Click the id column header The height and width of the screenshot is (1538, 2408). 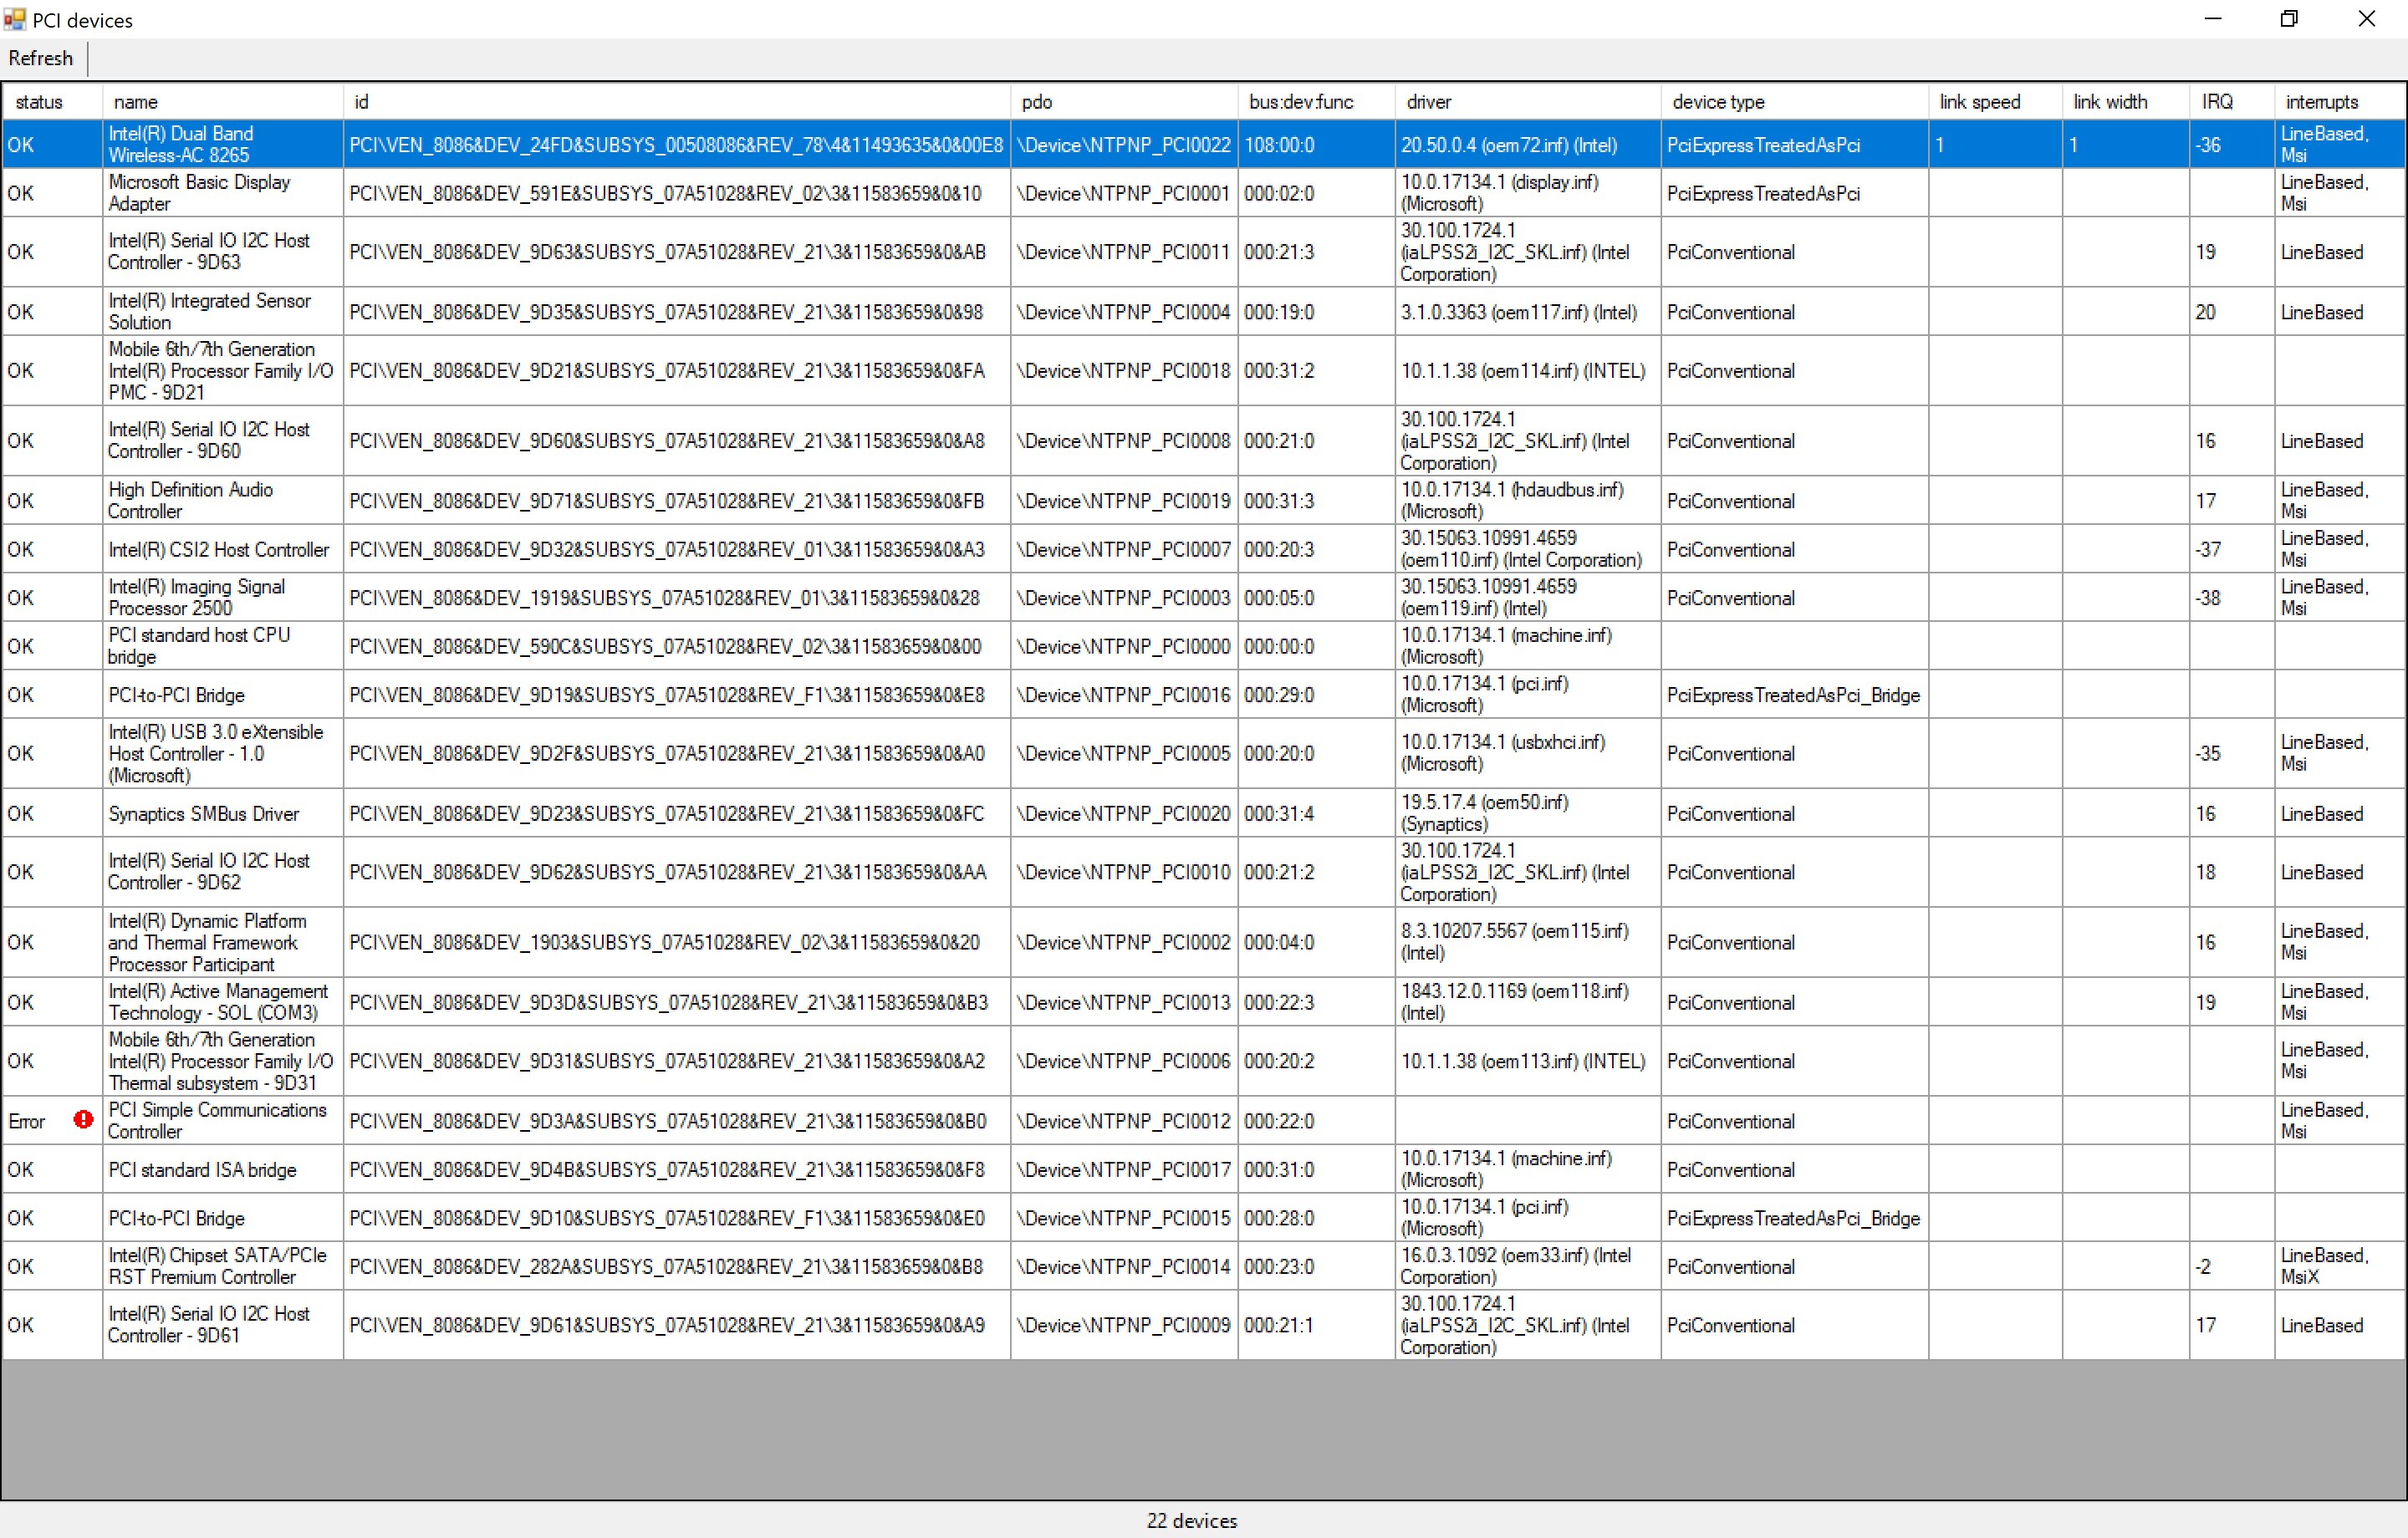pyautogui.click(x=676, y=102)
